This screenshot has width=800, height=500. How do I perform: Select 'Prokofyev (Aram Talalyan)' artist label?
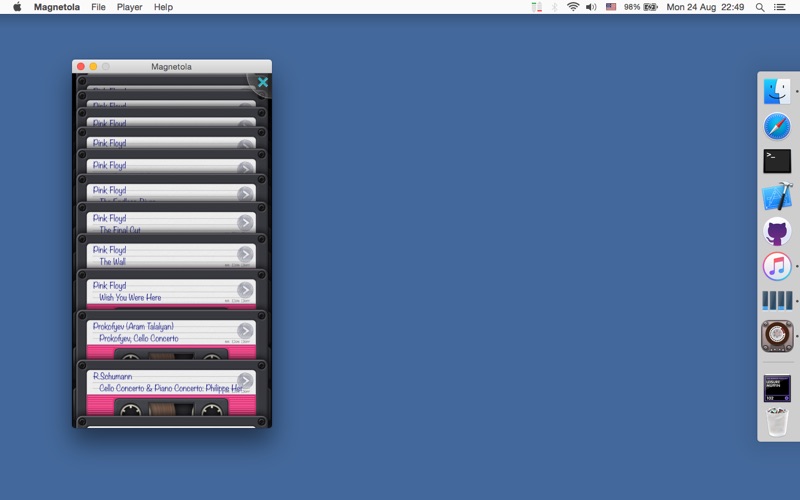(x=133, y=327)
